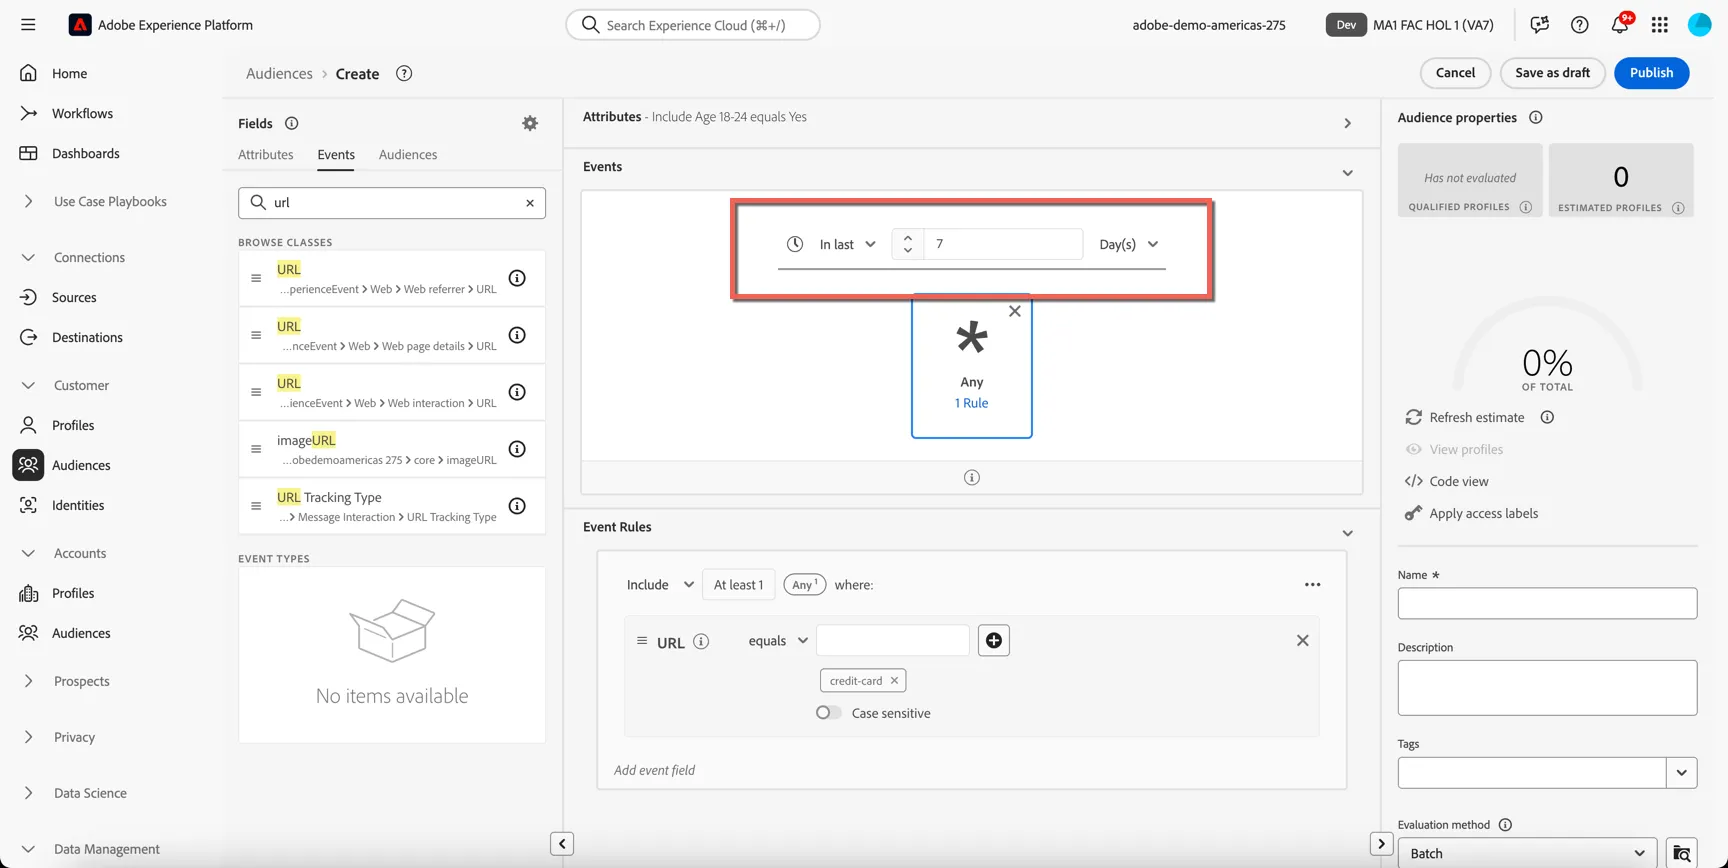
Task: Collapse the left fields panel arrow
Action: (x=562, y=844)
